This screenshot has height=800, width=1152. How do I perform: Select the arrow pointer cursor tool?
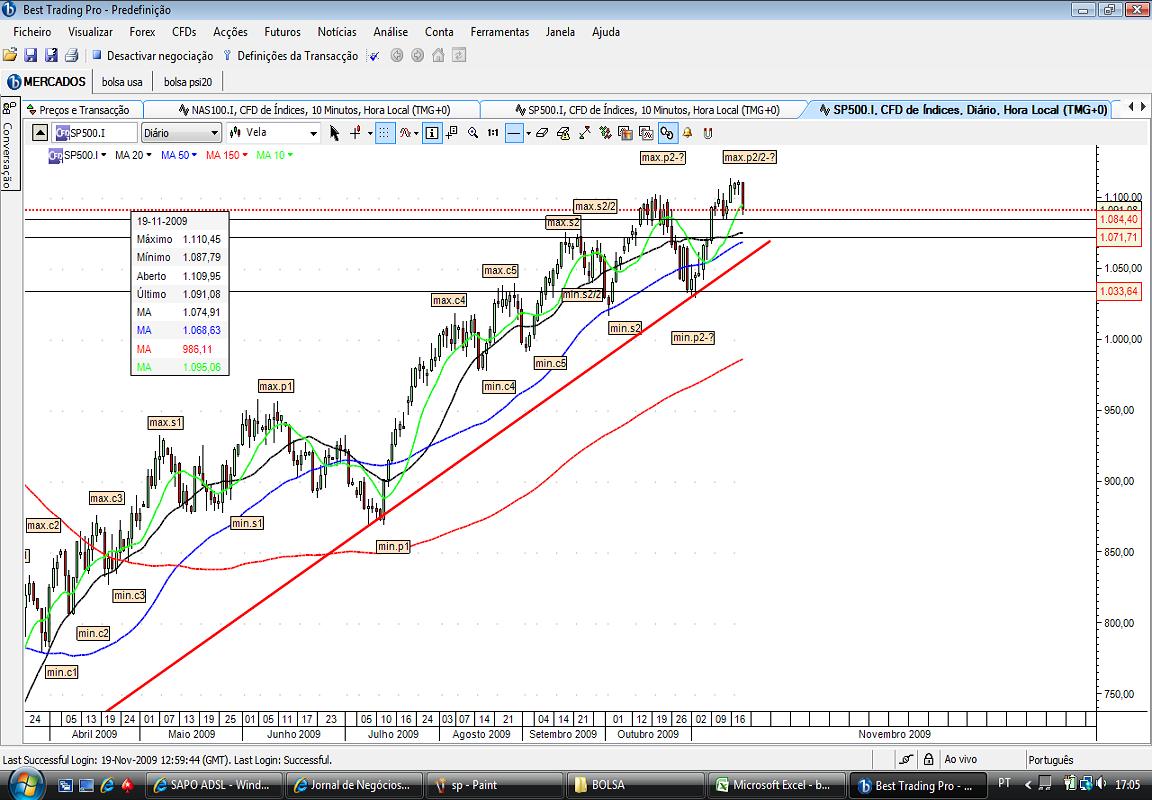334,133
